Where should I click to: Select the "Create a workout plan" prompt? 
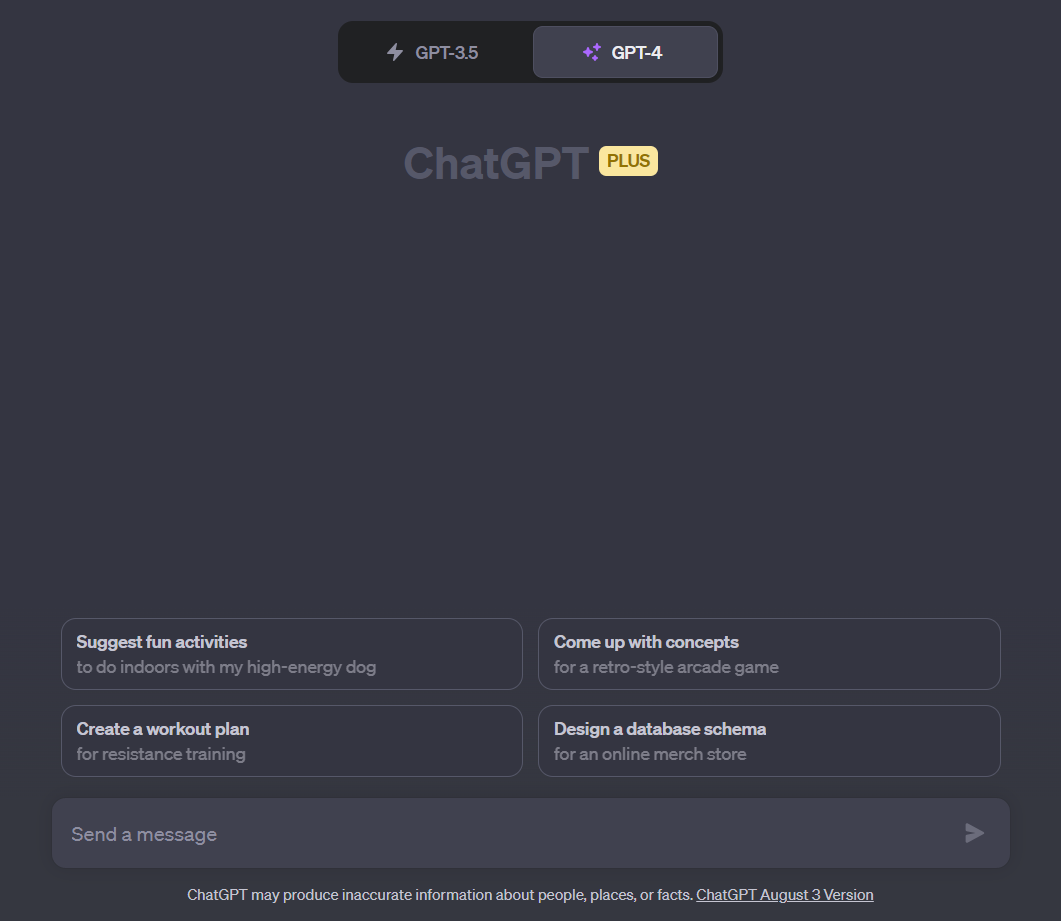coord(291,741)
